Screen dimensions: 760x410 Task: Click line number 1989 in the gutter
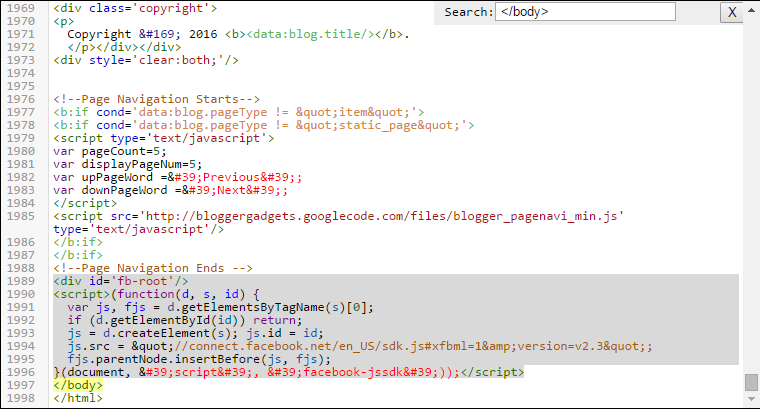click(21, 281)
